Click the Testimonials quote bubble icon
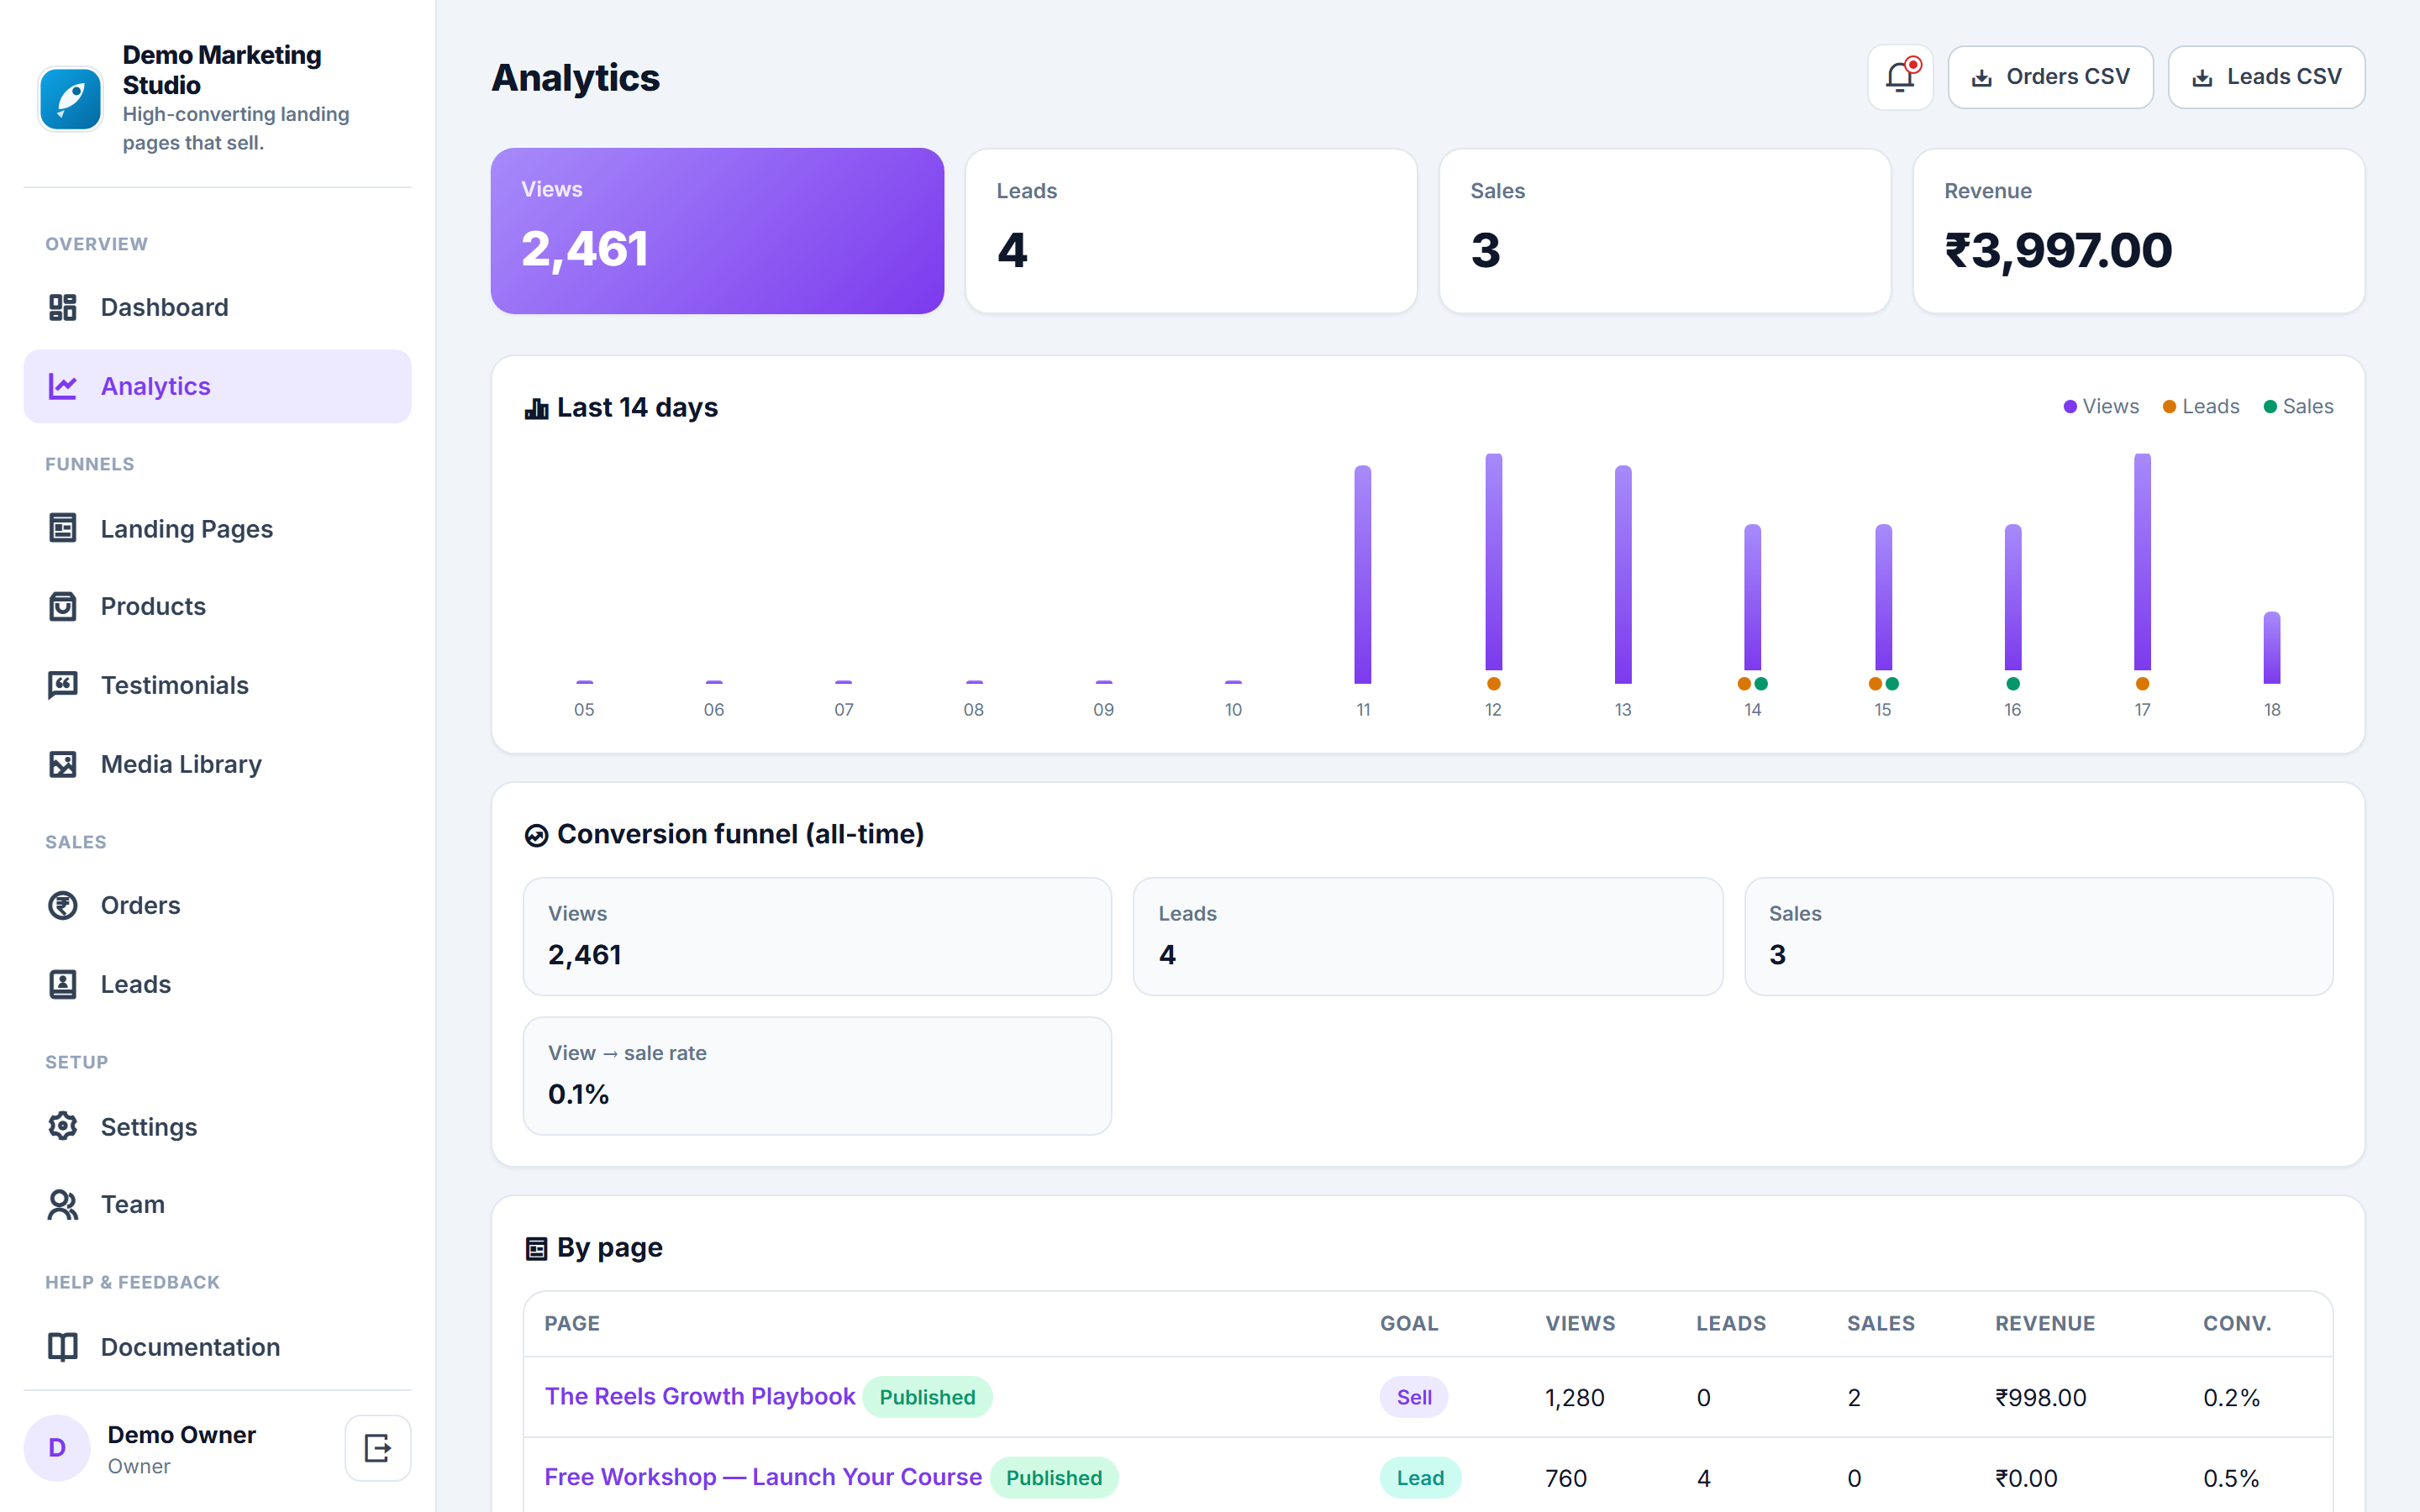 coord(63,685)
